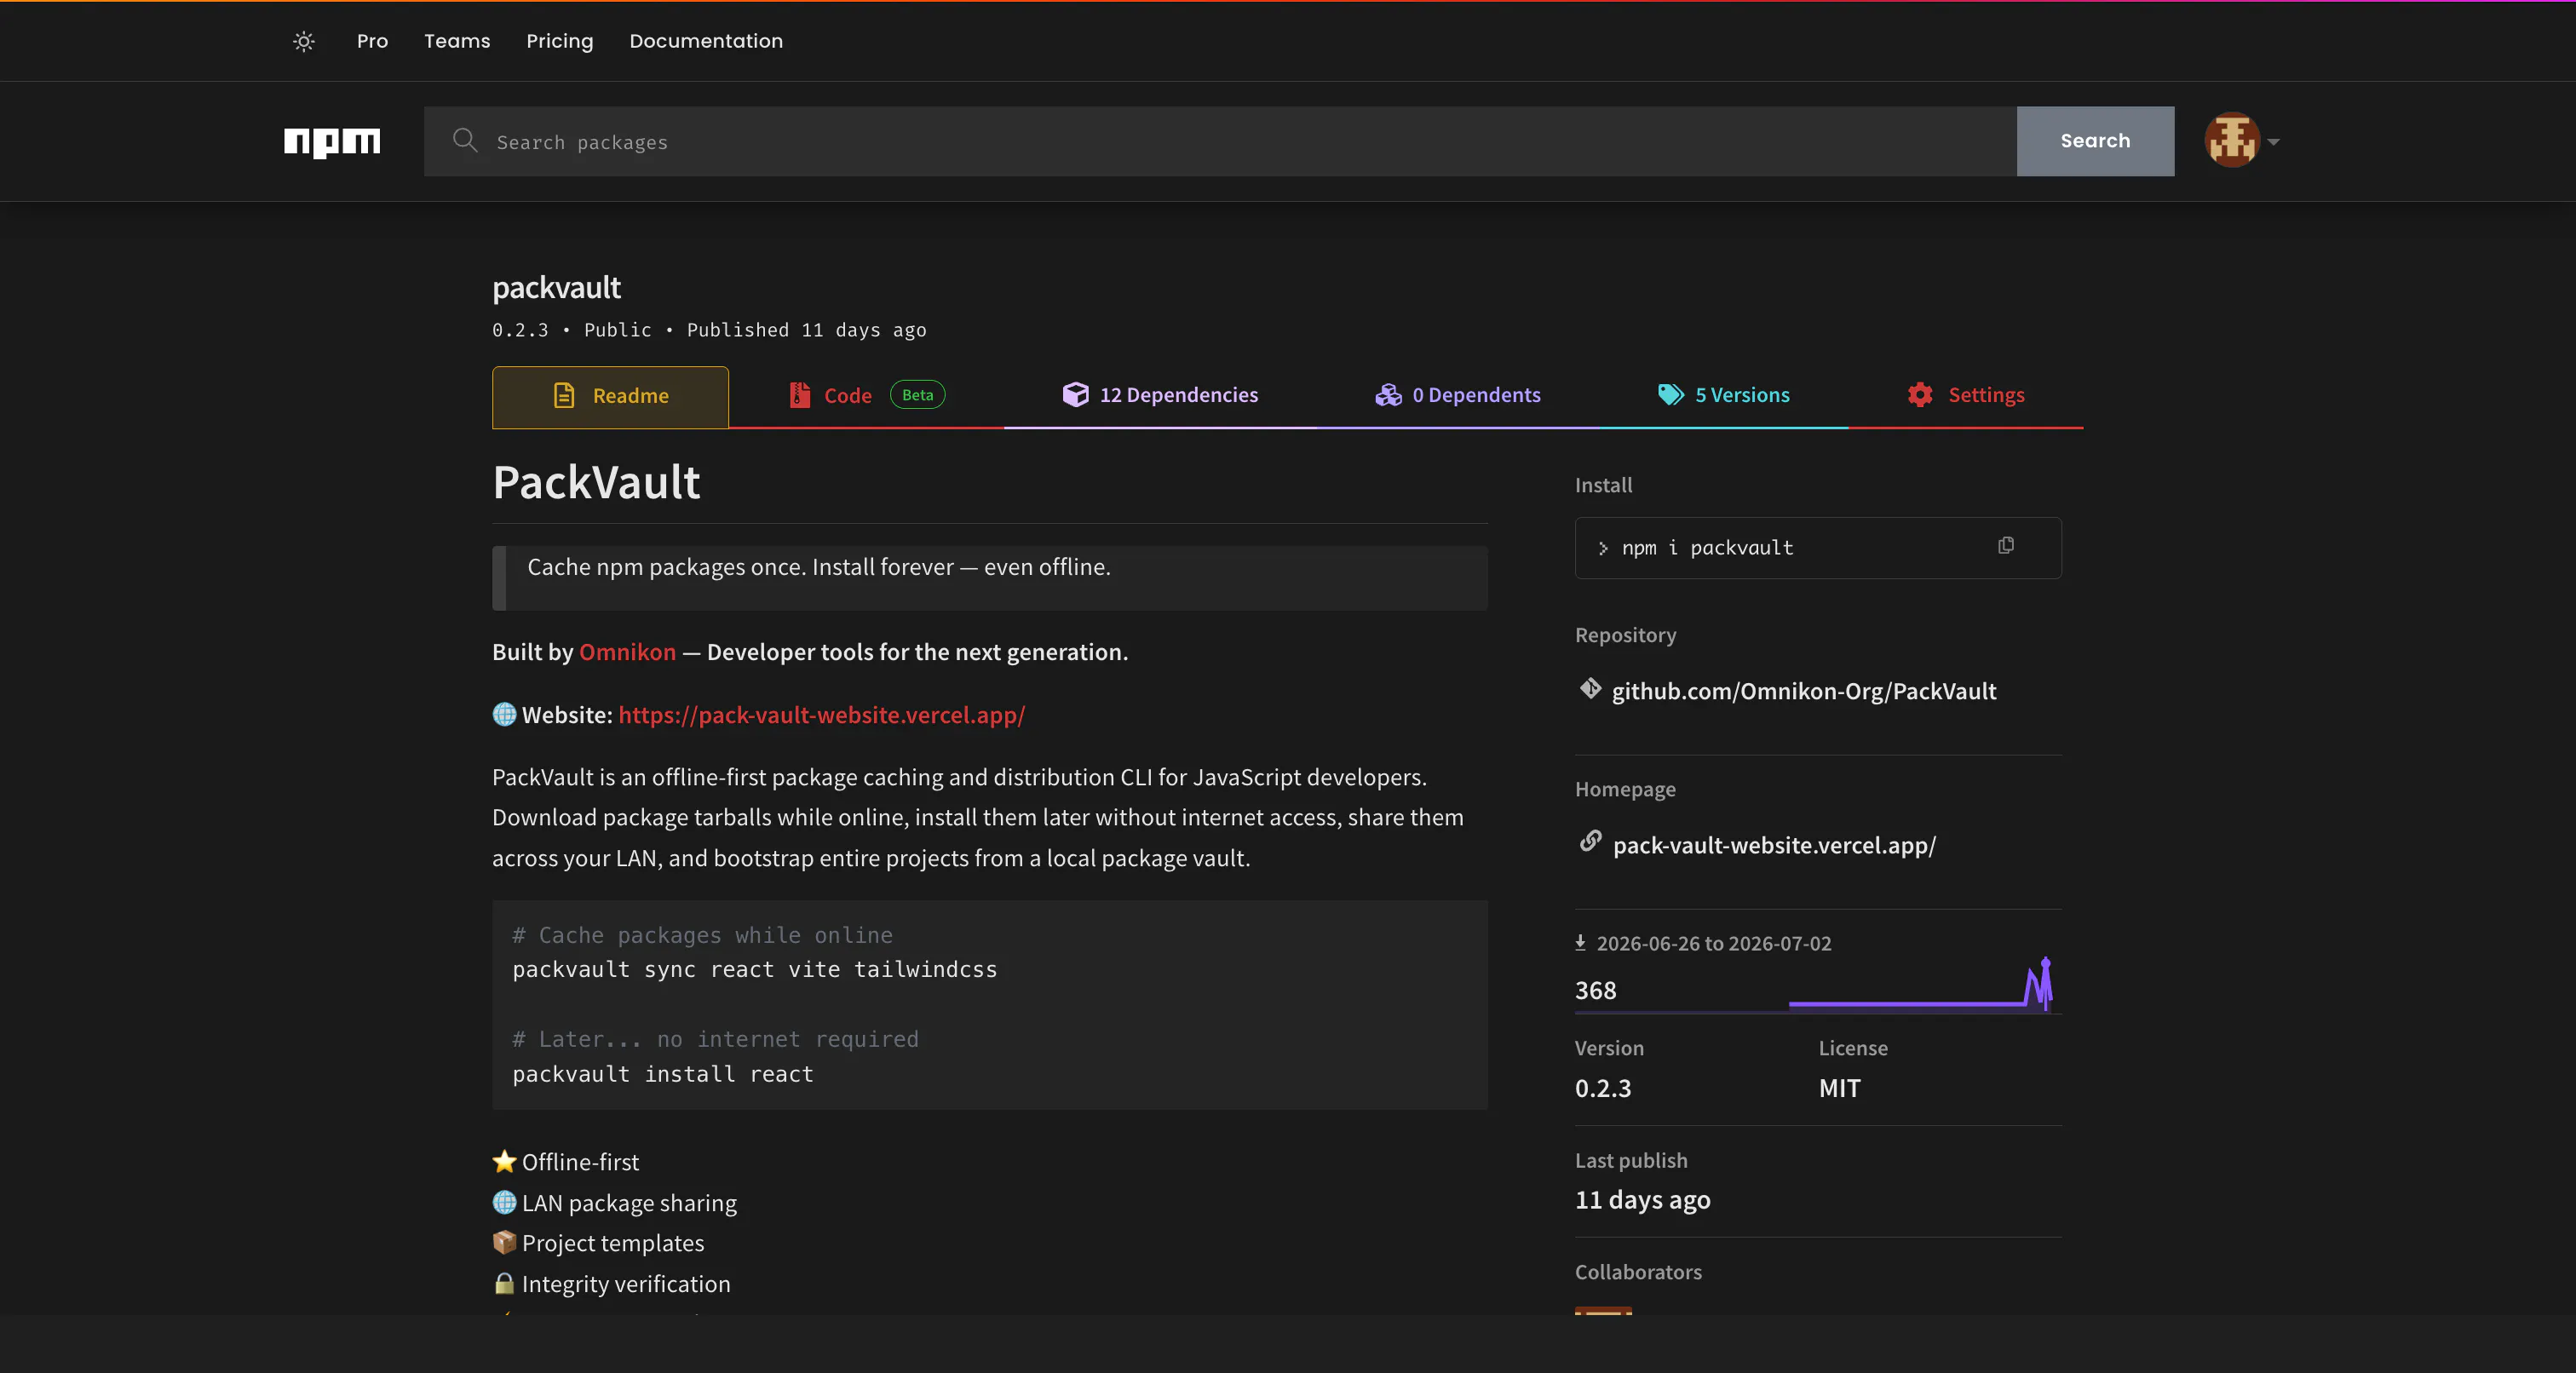Click the npm logo
The image size is (2576, 1373).
tap(332, 142)
